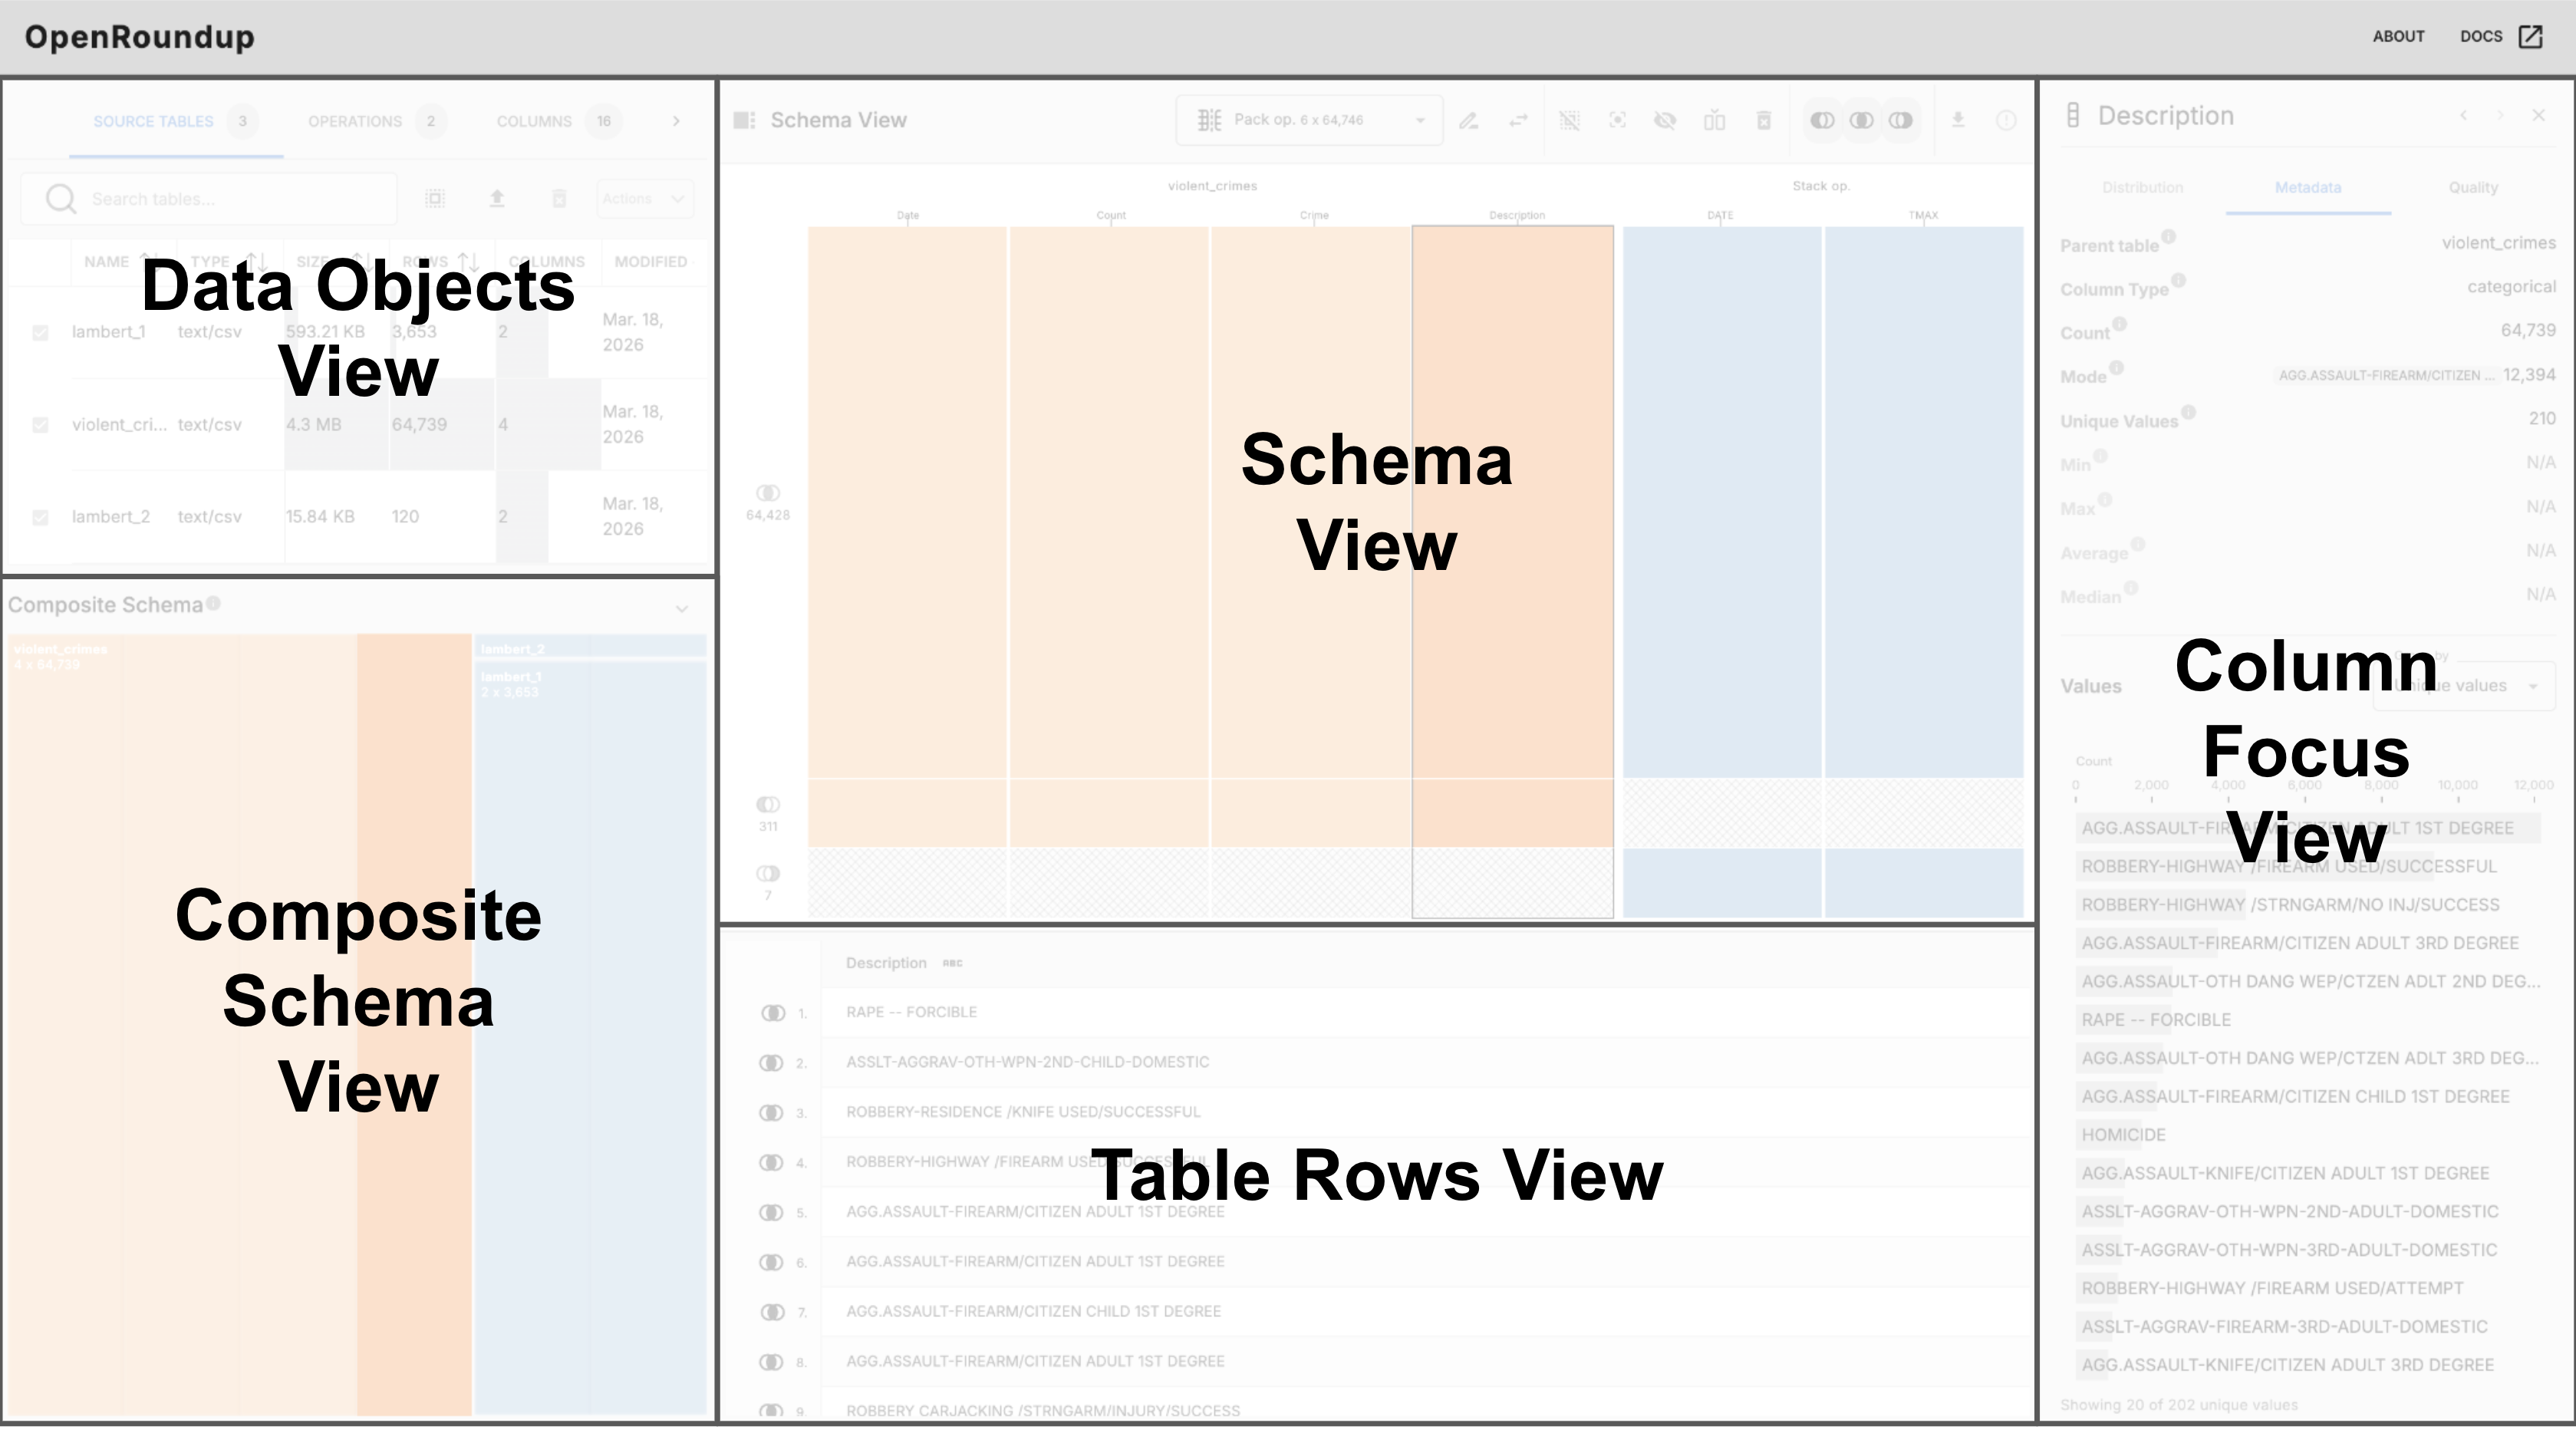Screen dimensions: 2576x1433
Task: Click the swap arrows icon in Schema View
Action: point(1518,121)
